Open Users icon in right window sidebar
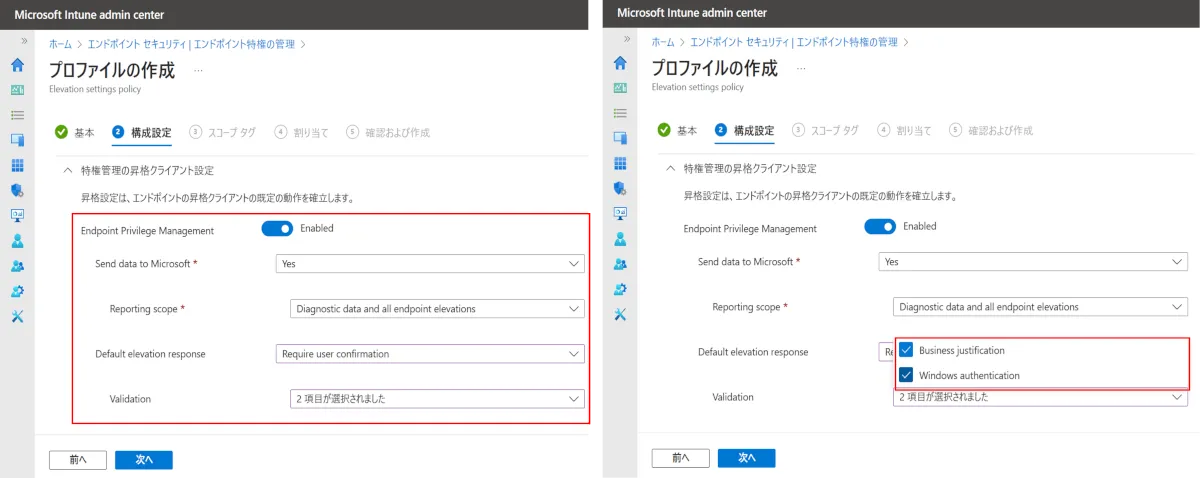 click(x=620, y=239)
